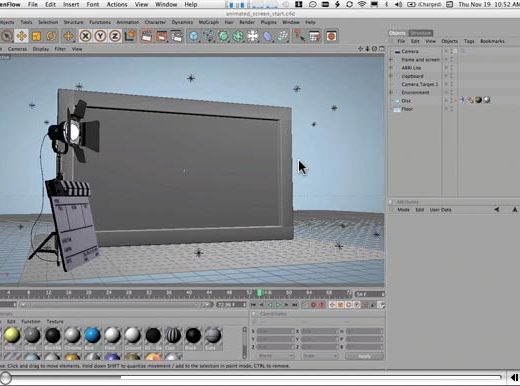Viewport: 520px width, 386px height.
Task: Go back in Attributes with left arrow
Action: 497,210
